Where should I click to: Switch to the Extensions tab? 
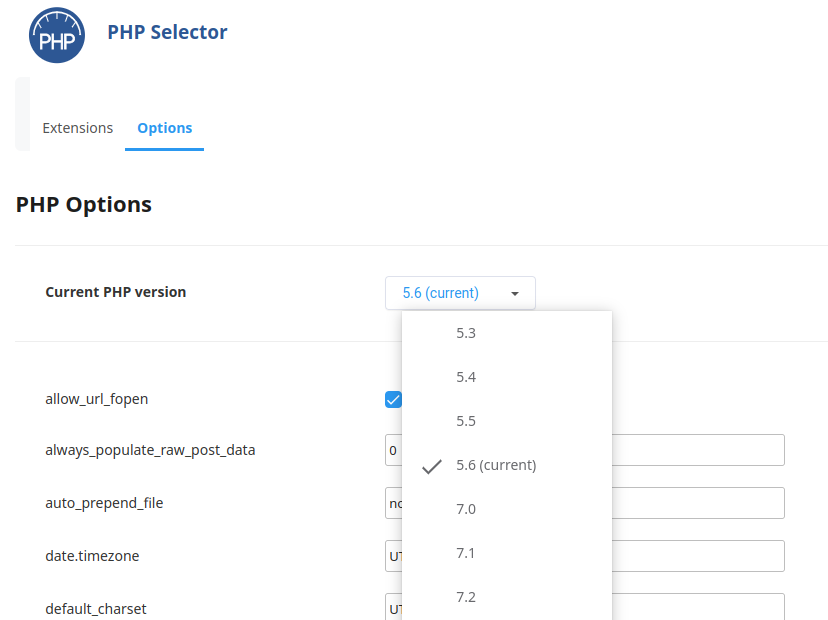click(x=78, y=128)
